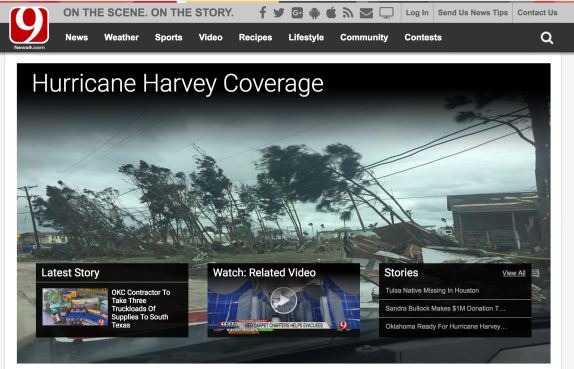Open the Facebook icon in header
Image resolution: width=574 pixels, height=369 pixels.
coord(262,13)
